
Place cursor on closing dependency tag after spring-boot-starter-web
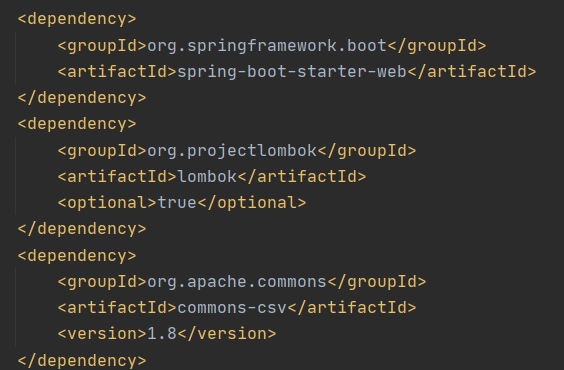click(82, 98)
